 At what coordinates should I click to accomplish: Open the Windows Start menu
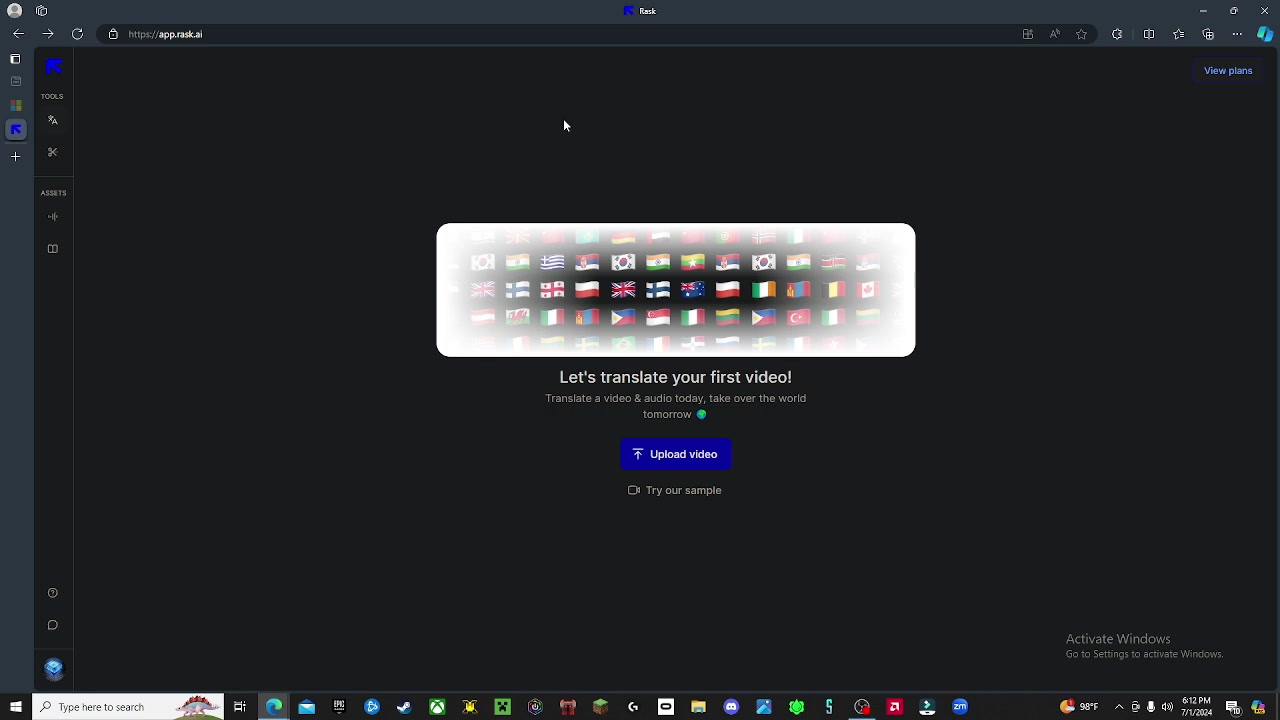[x=16, y=707]
